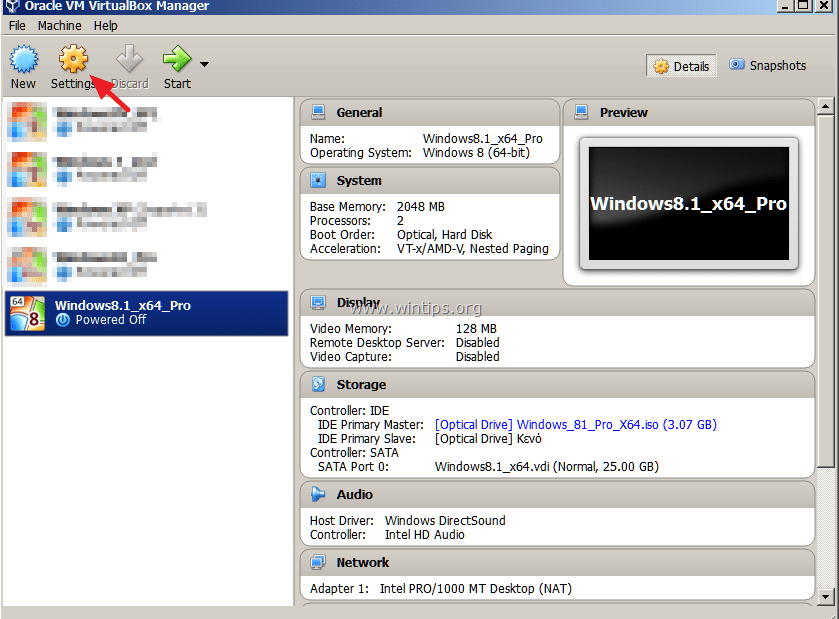The height and width of the screenshot is (619, 839).
Task: Click the IDE Primary Slave Κενό entry
Action: tap(488, 439)
